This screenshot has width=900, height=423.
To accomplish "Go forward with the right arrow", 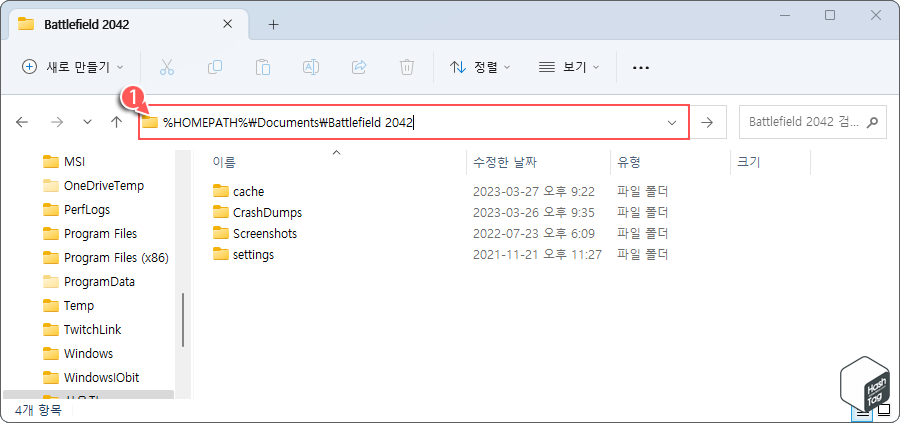I will [57, 122].
